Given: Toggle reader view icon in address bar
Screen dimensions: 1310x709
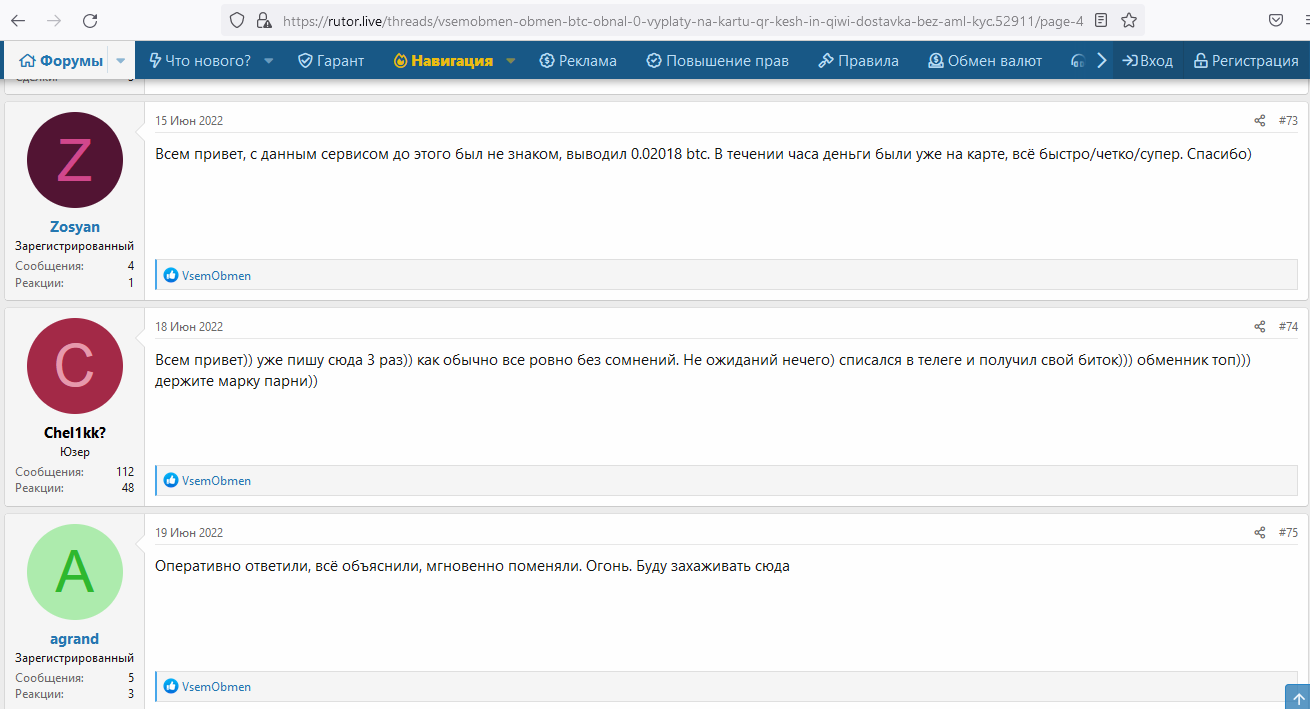Looking at the screenshot, I should click(1101, 20).
